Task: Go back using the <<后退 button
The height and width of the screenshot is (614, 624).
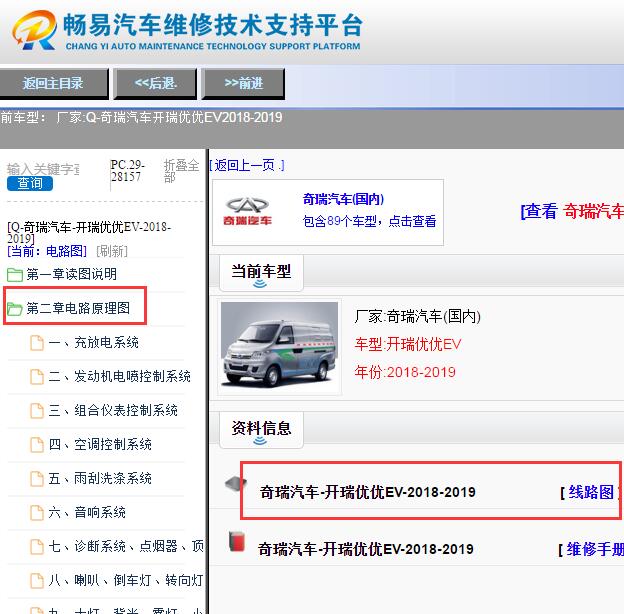Action: coord(155,84)
